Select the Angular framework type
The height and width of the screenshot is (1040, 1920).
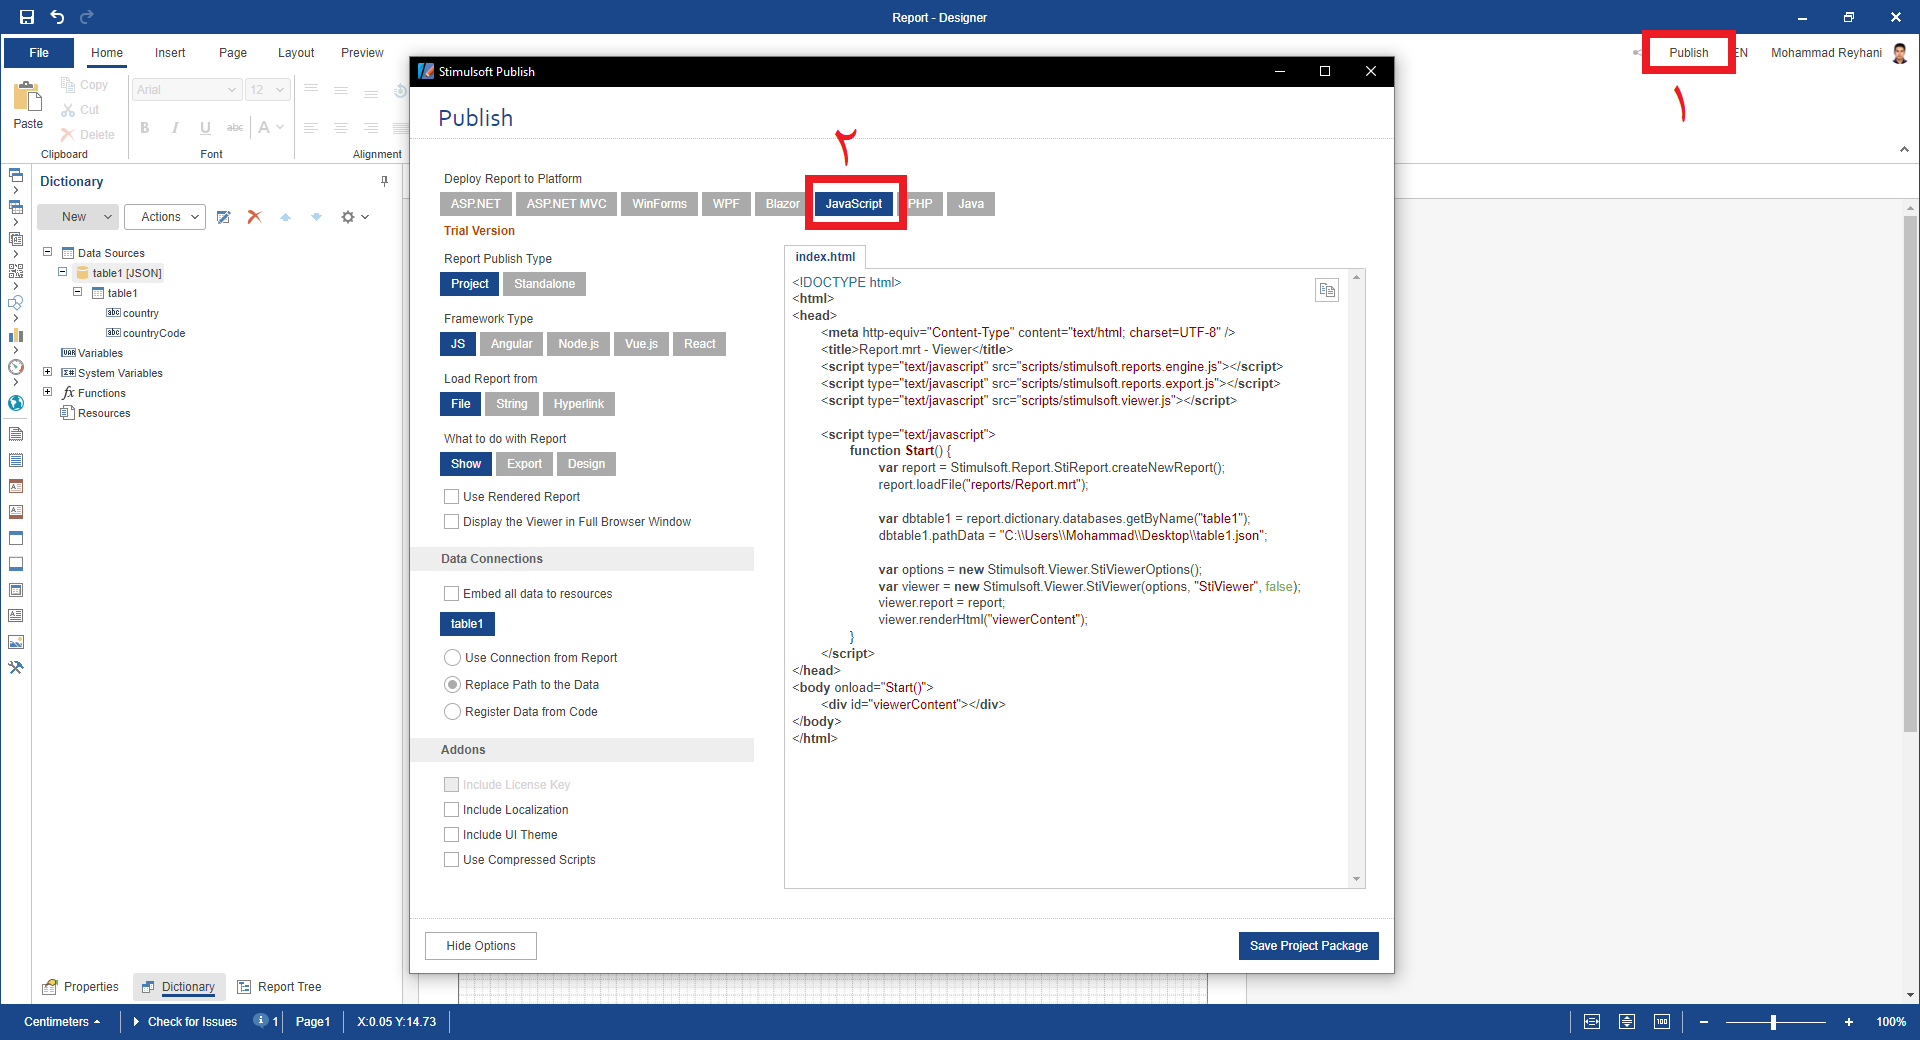[511, 344]
